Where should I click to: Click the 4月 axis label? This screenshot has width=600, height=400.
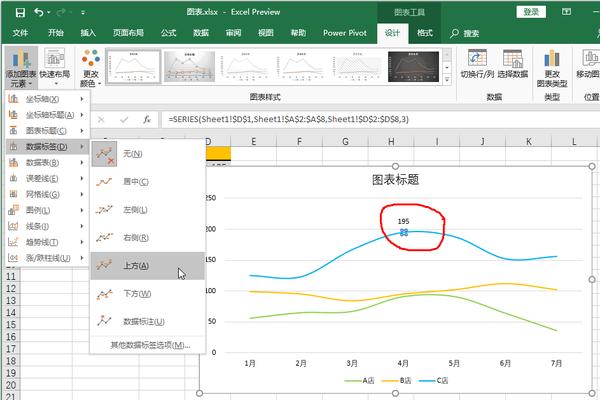point(403,363)
